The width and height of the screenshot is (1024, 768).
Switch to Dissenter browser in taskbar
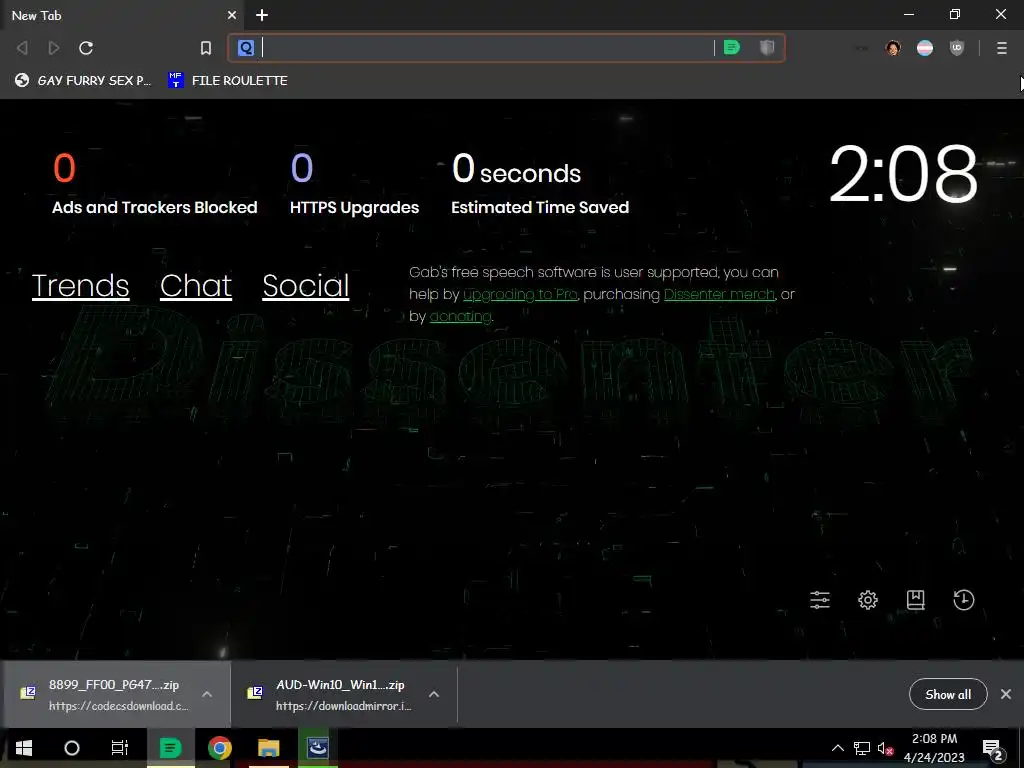pyautogui.click(x=170, y=748)
